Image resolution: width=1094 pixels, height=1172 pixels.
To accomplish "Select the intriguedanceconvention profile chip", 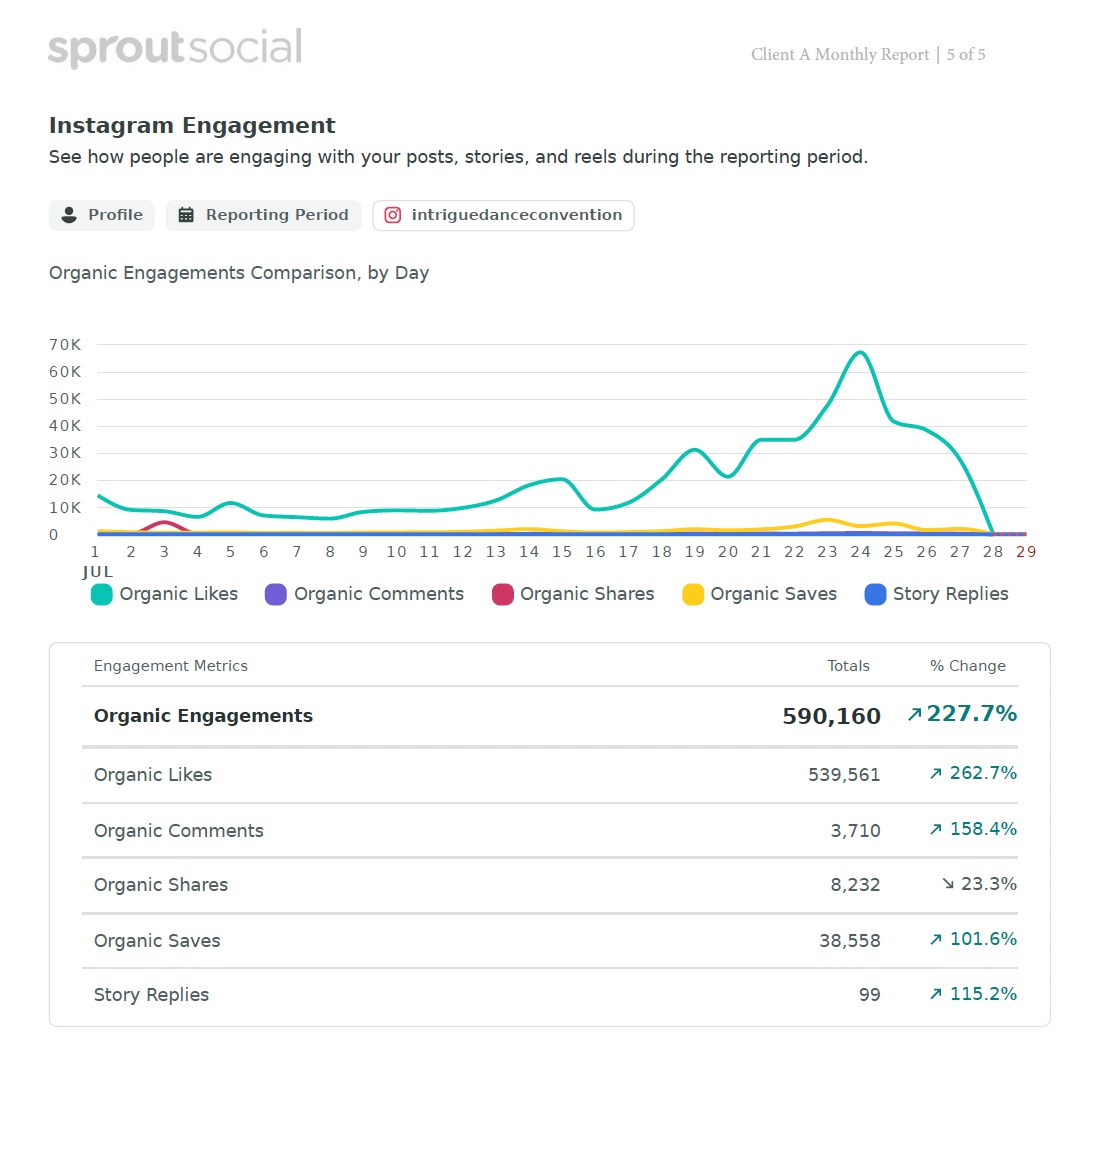I will pyautogui.click(x=504, y=215).
